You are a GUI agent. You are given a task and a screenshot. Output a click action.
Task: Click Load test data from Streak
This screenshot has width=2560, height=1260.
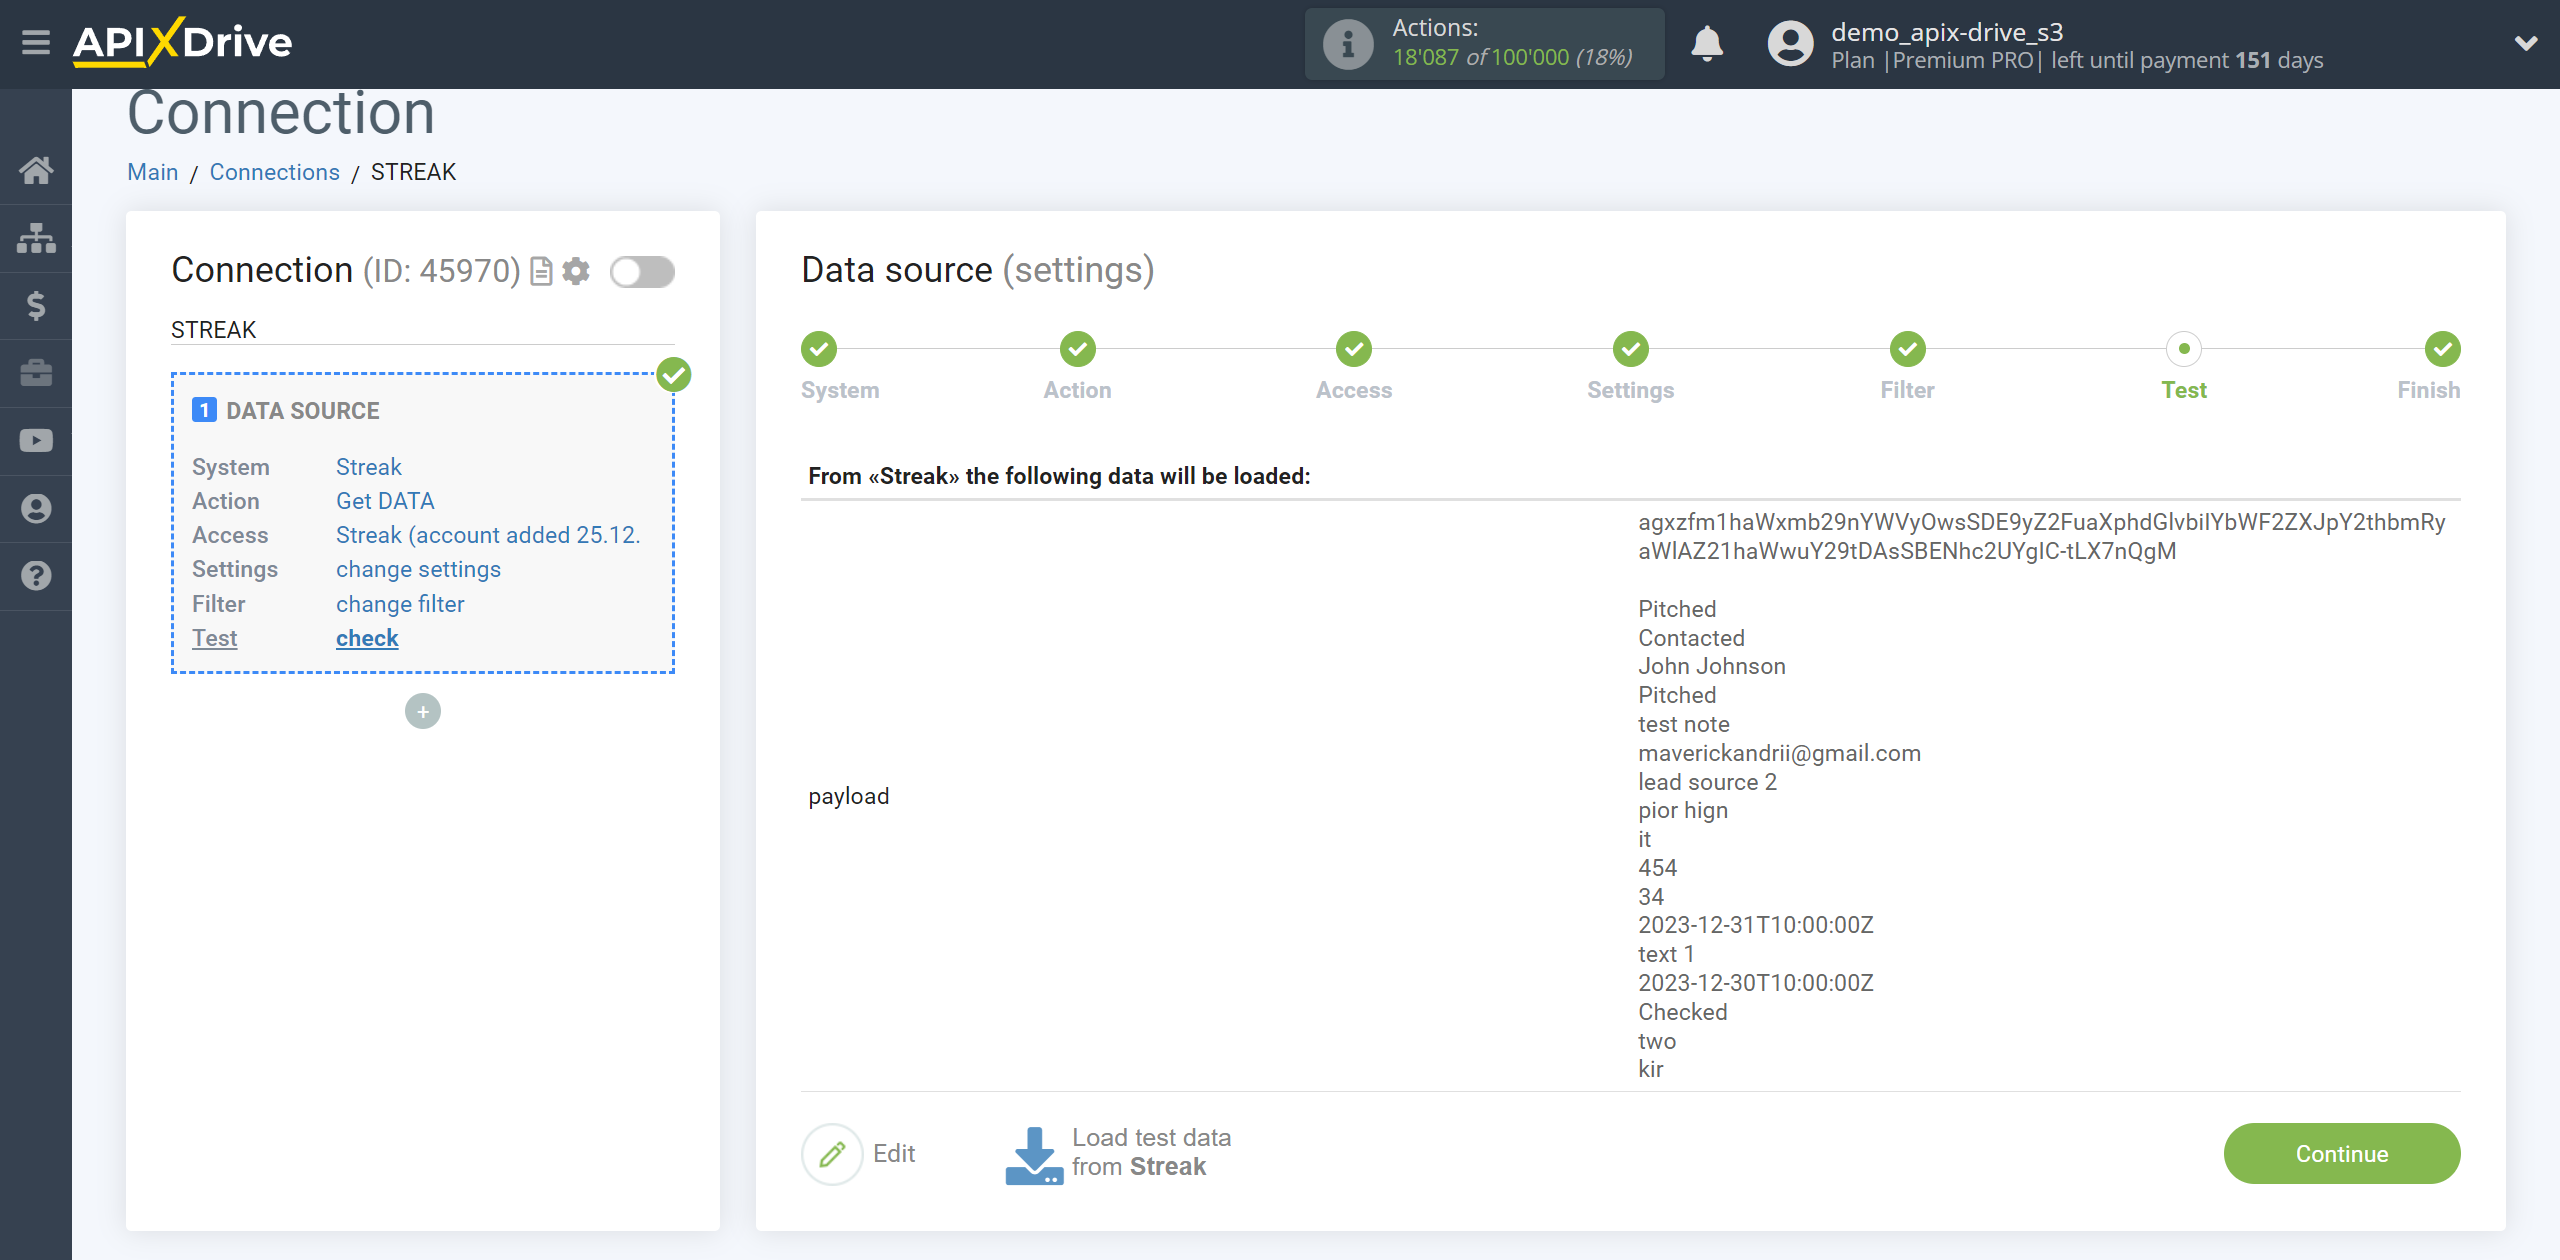click(1151, 1153)
